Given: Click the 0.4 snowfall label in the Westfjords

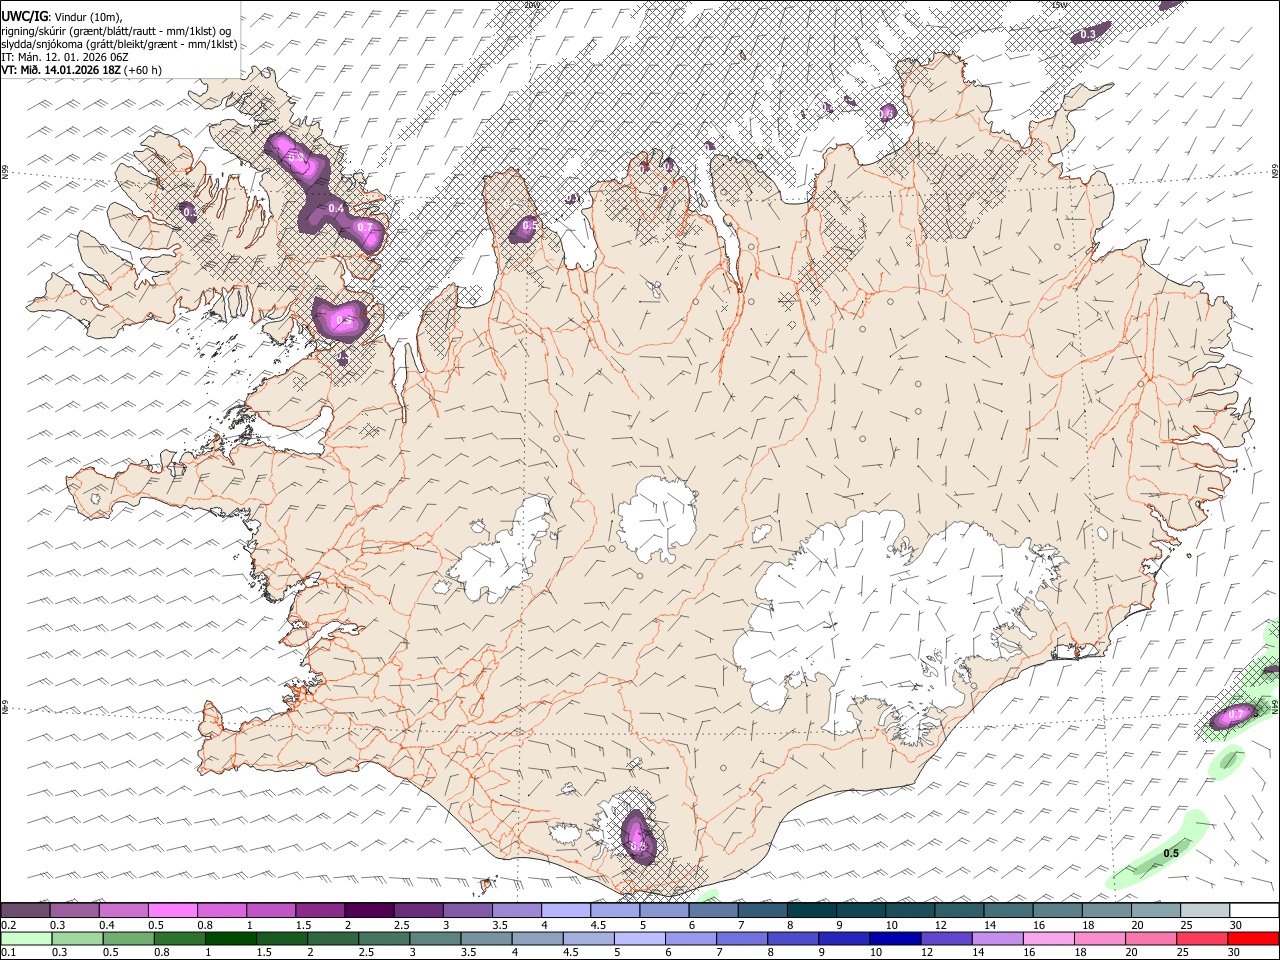Looking at the screenshot, I should point(336,209).
